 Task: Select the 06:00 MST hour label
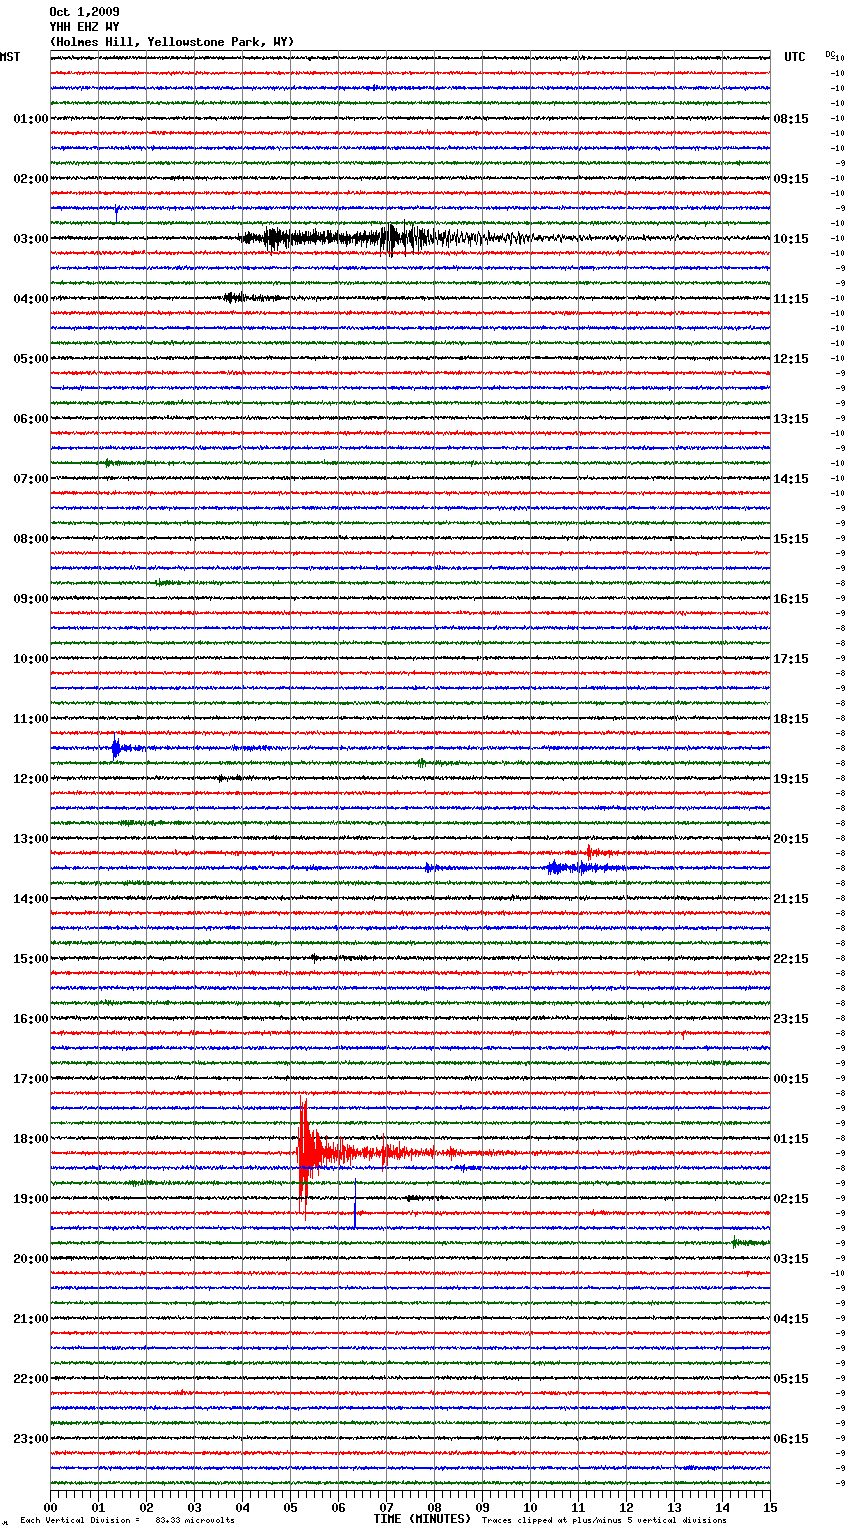point(31,419)
